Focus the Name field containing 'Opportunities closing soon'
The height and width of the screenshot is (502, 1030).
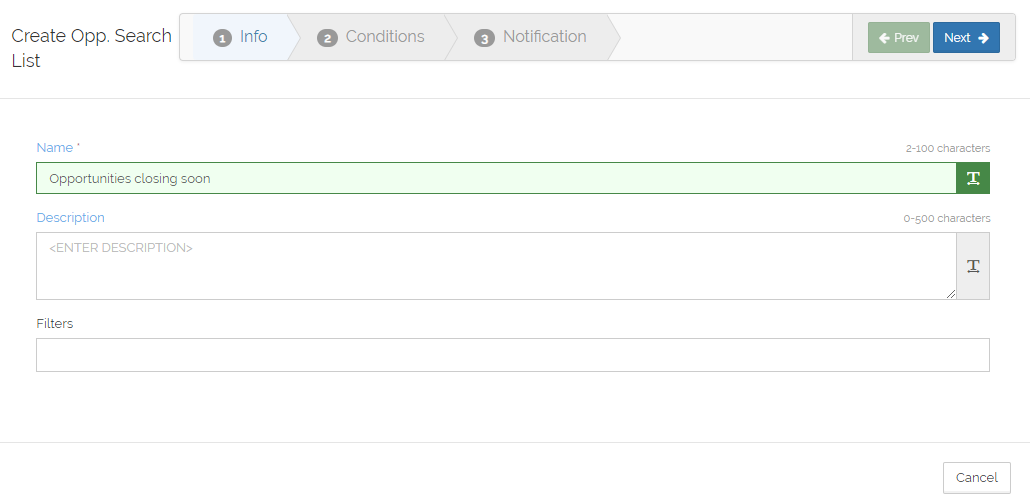click(x=496, y=178)
